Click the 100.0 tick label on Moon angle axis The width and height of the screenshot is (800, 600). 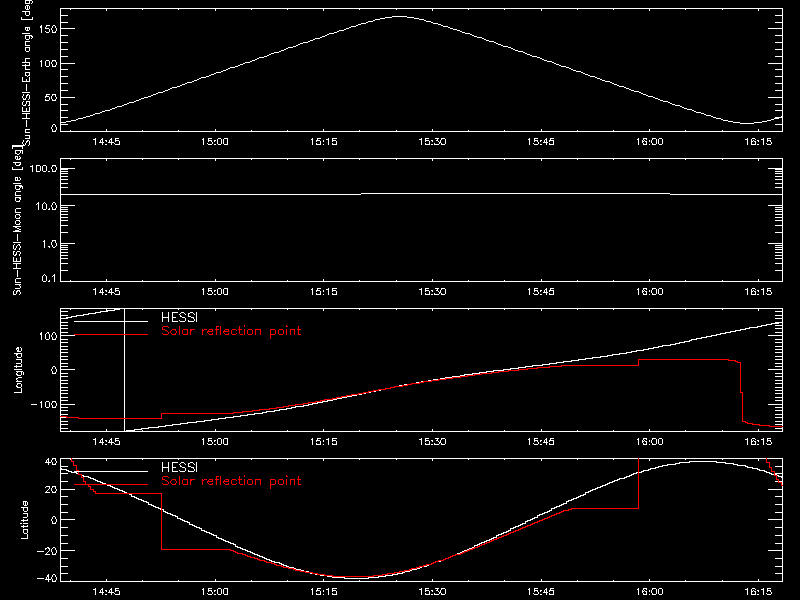43,169
